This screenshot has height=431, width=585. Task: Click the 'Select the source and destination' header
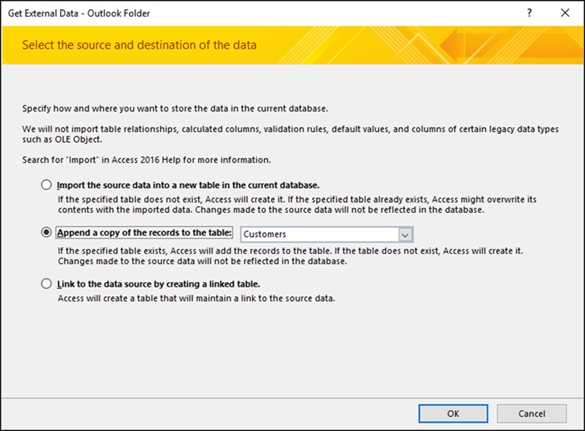click(x=139, y=45)
